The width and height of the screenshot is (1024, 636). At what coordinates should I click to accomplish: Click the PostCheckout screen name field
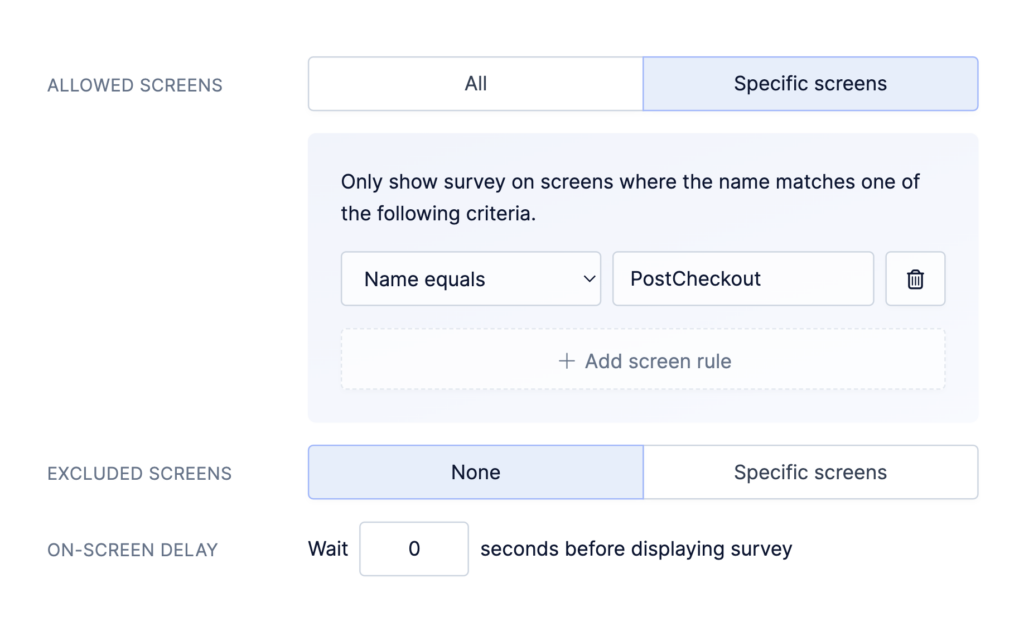click(x=742, y=279)
